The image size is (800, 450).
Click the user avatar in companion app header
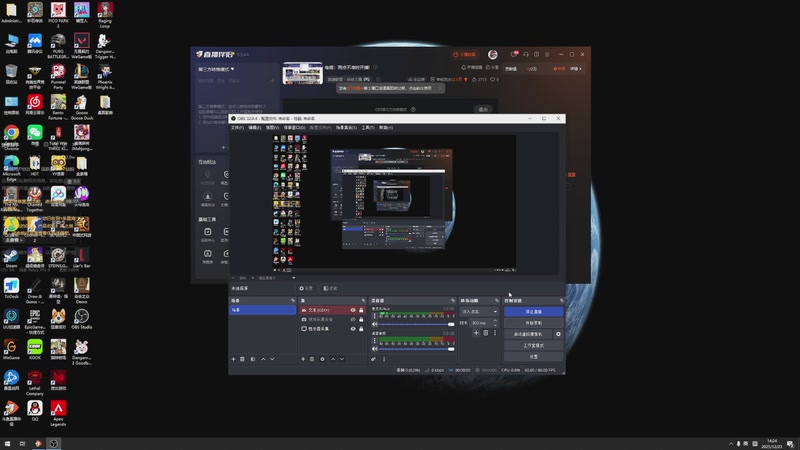(492, 54)
